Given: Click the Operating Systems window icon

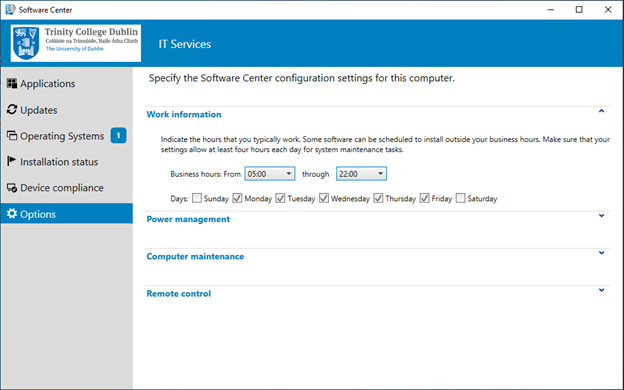Looking at the screenshot, I should 12,136.
